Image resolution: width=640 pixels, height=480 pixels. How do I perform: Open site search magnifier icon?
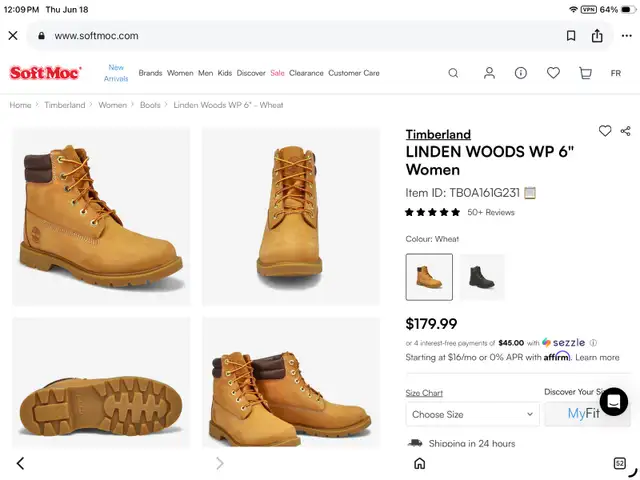click(453, 73)
